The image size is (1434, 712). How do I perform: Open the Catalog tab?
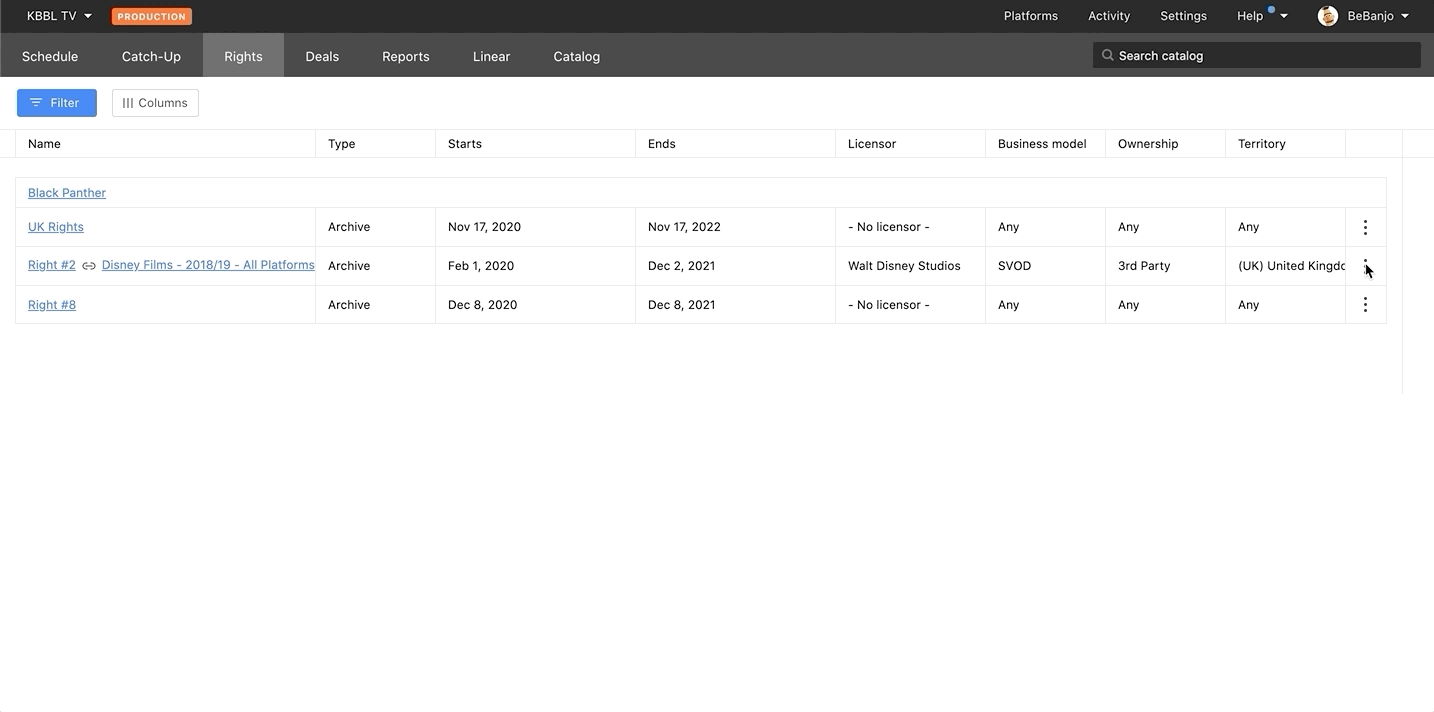coord(577,56)
